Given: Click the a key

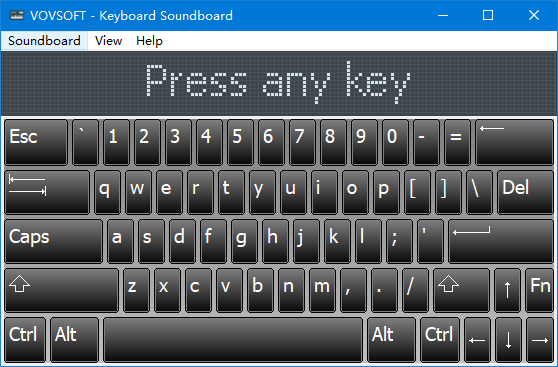Looking at the screenshot, I should click(x=120, y=241).
